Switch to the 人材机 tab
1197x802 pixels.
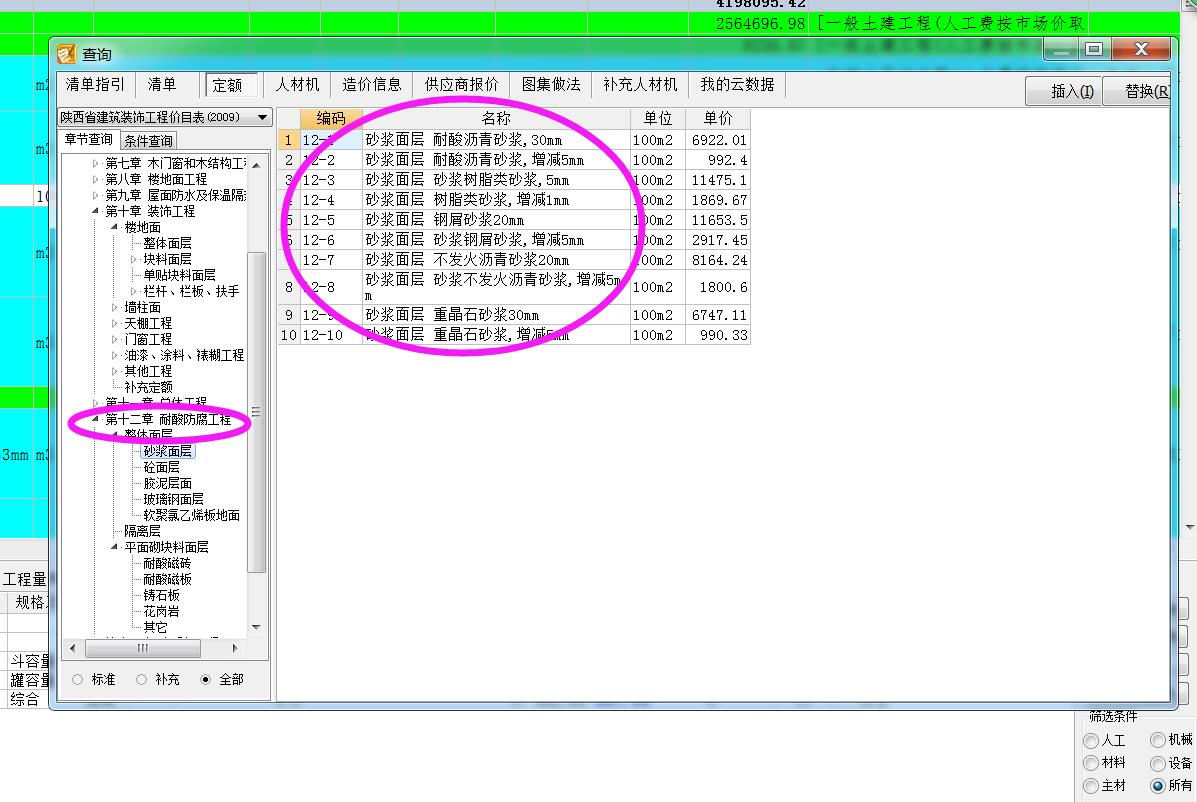pyautogui.click(x=297, y=84)
